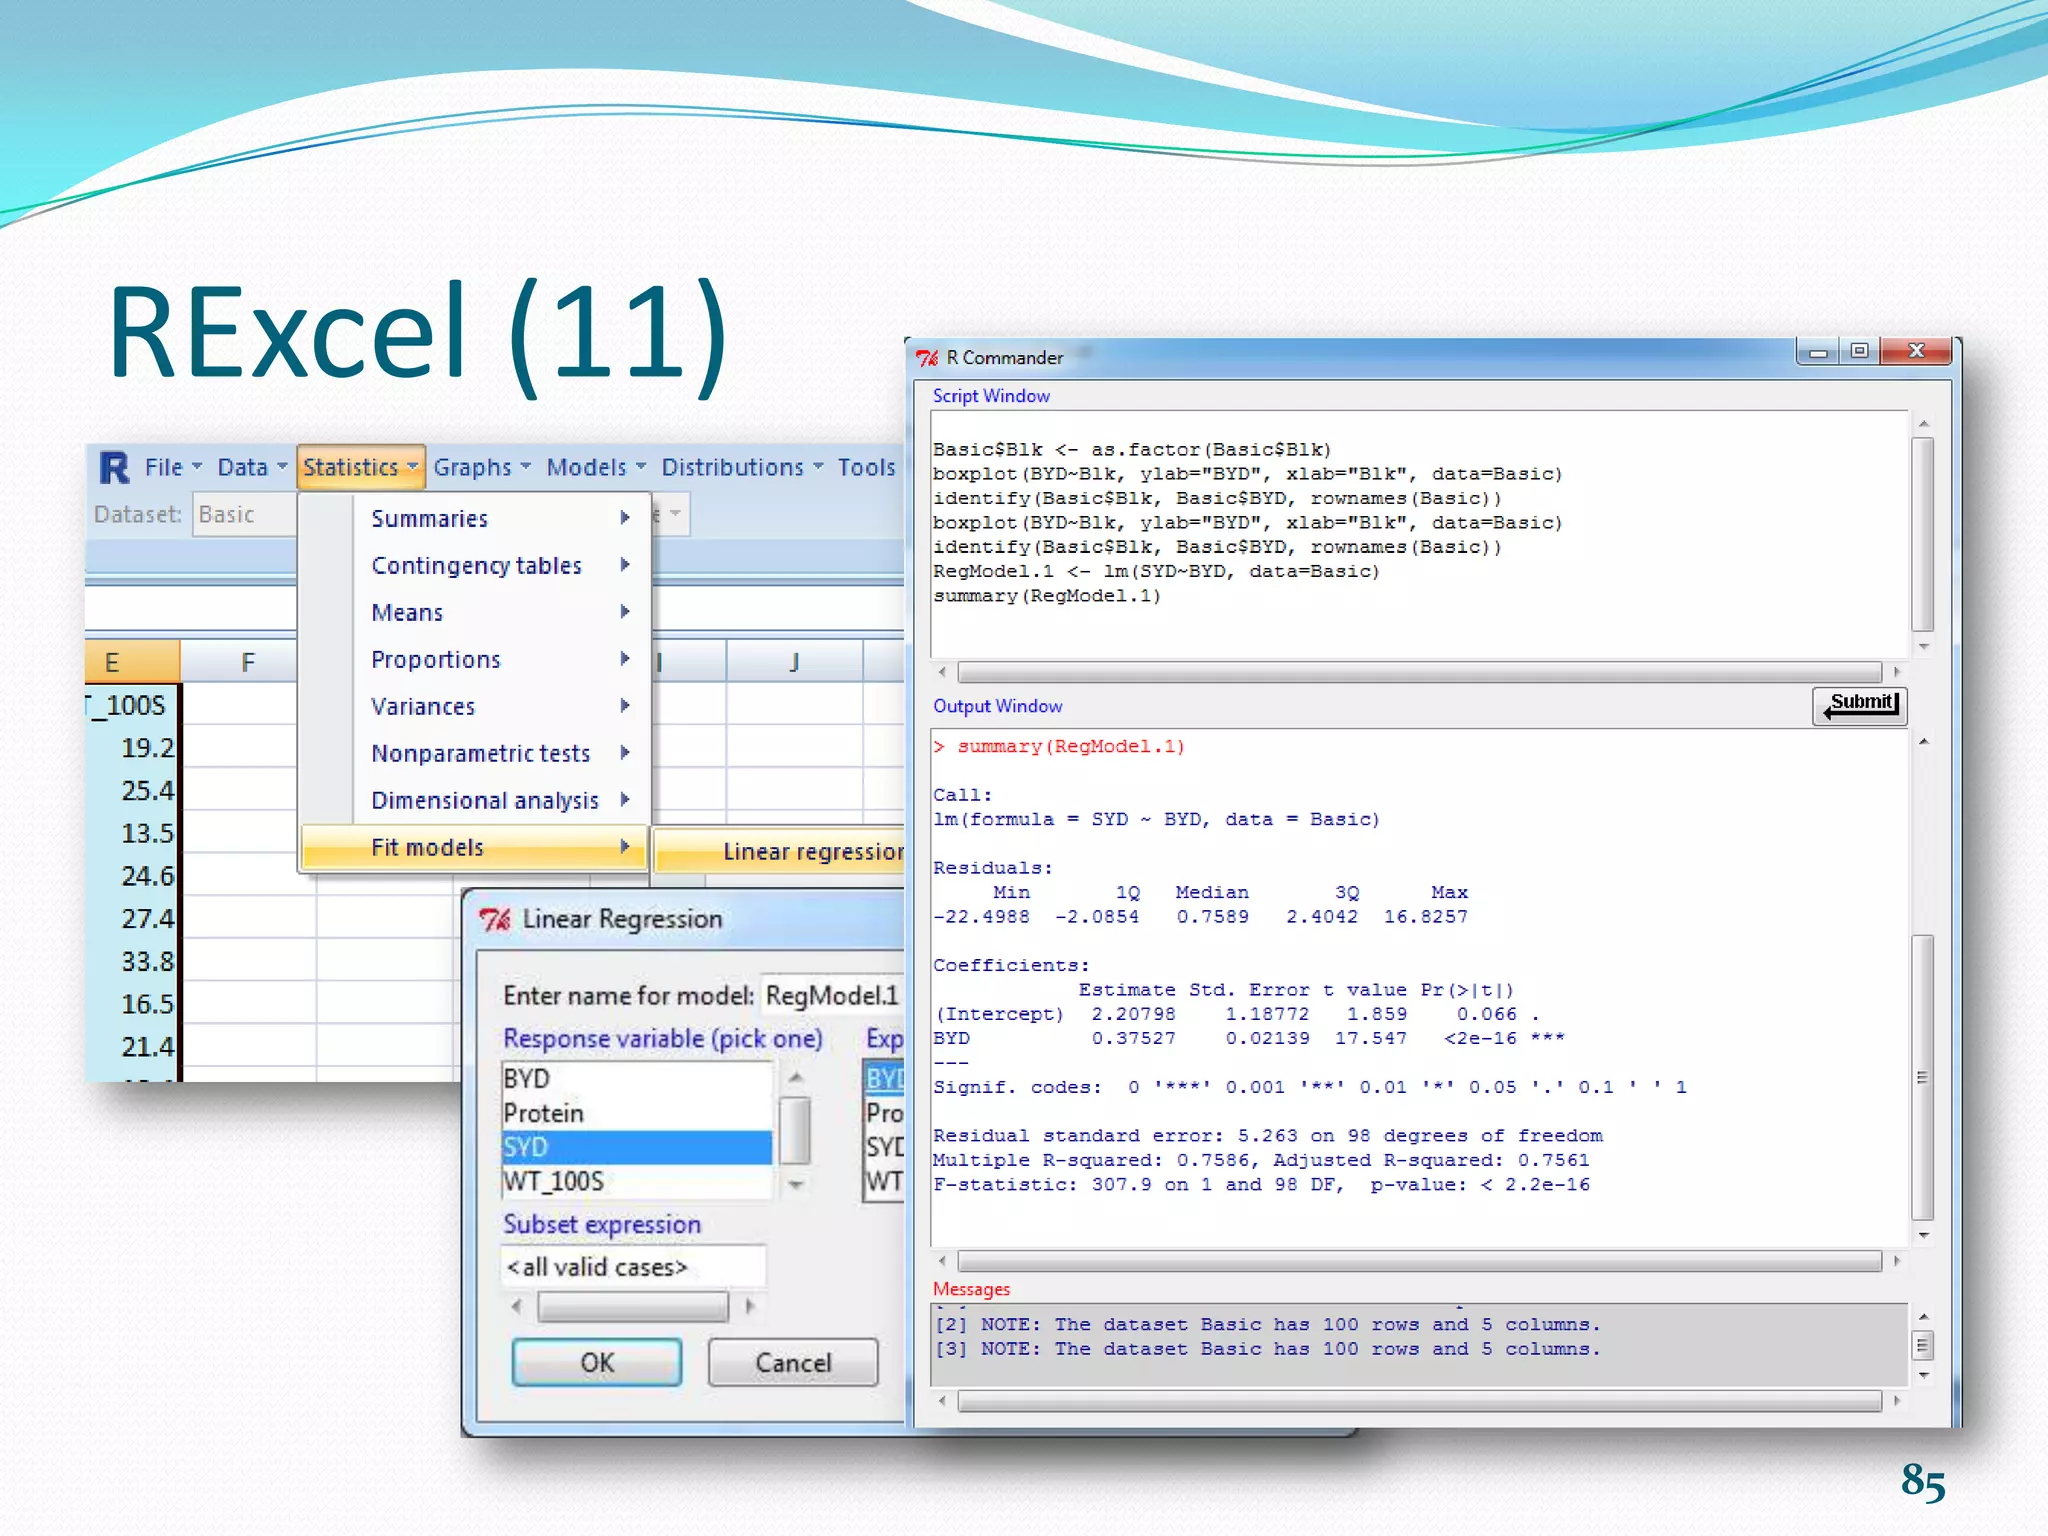Click cell with value 24.6
2048x1536 pixels.
(x=132, y=875)
